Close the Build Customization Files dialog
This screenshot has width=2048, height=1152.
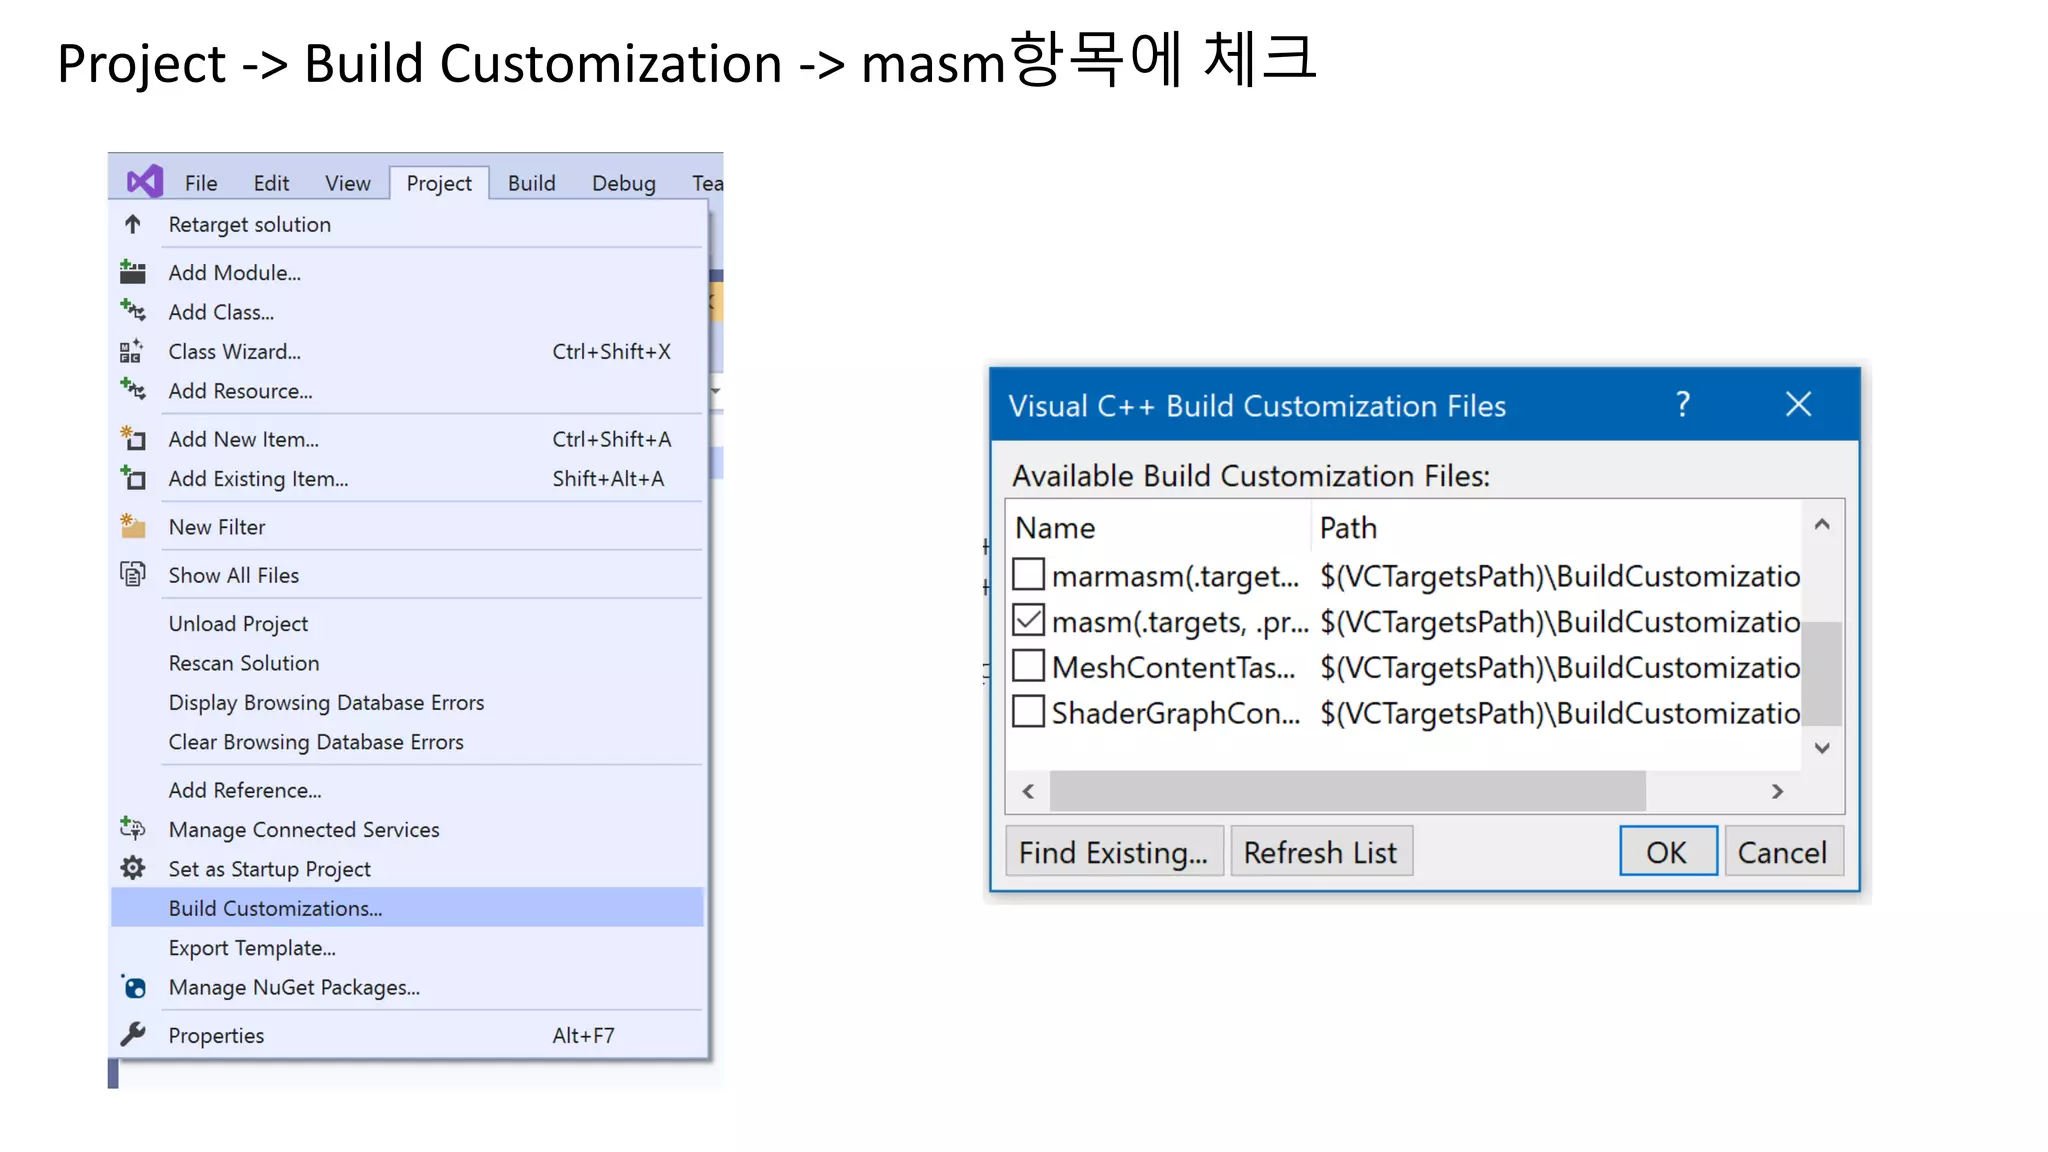tap(1798, 404)
